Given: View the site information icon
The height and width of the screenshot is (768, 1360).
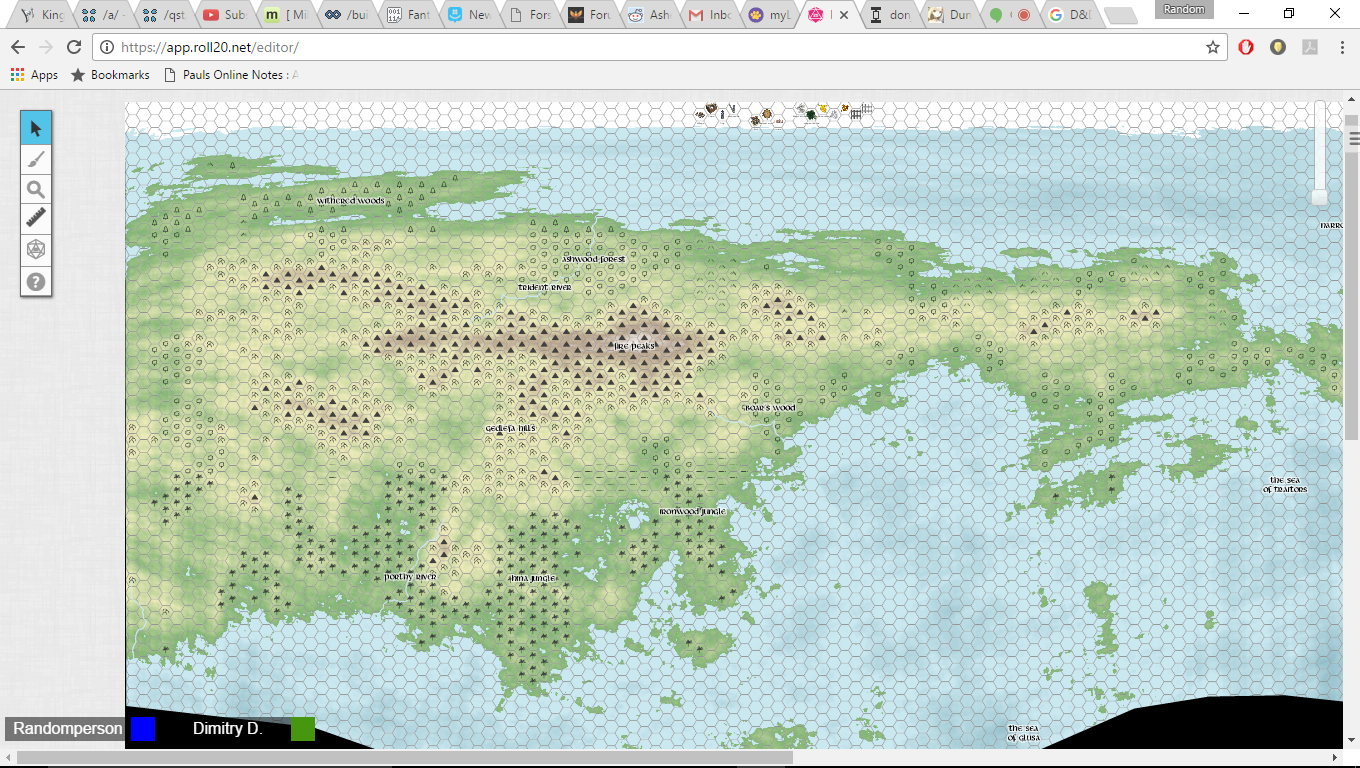Looking at the screenshot, I should (x=107, y=47).
